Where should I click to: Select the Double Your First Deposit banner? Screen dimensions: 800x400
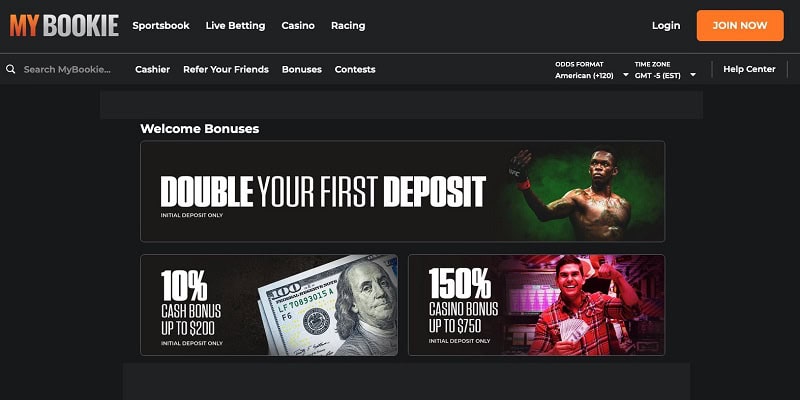(403, 191)
